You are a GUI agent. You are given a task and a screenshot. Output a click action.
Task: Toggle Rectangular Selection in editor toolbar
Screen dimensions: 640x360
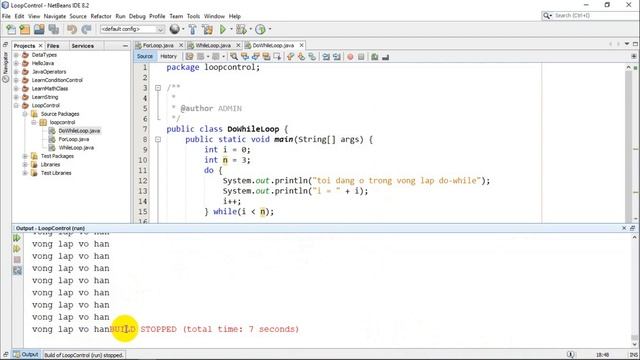pos(277,57)
